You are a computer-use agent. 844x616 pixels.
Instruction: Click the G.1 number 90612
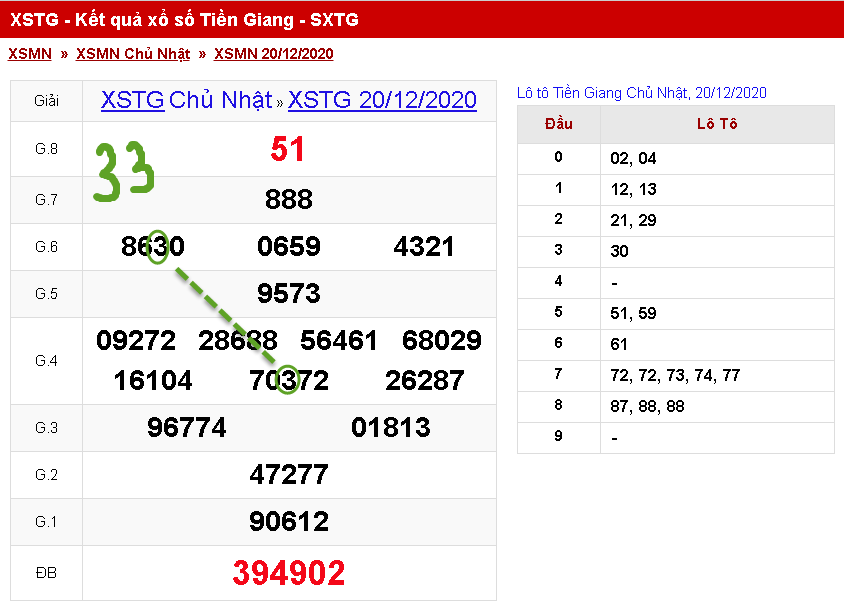[289, 522]
